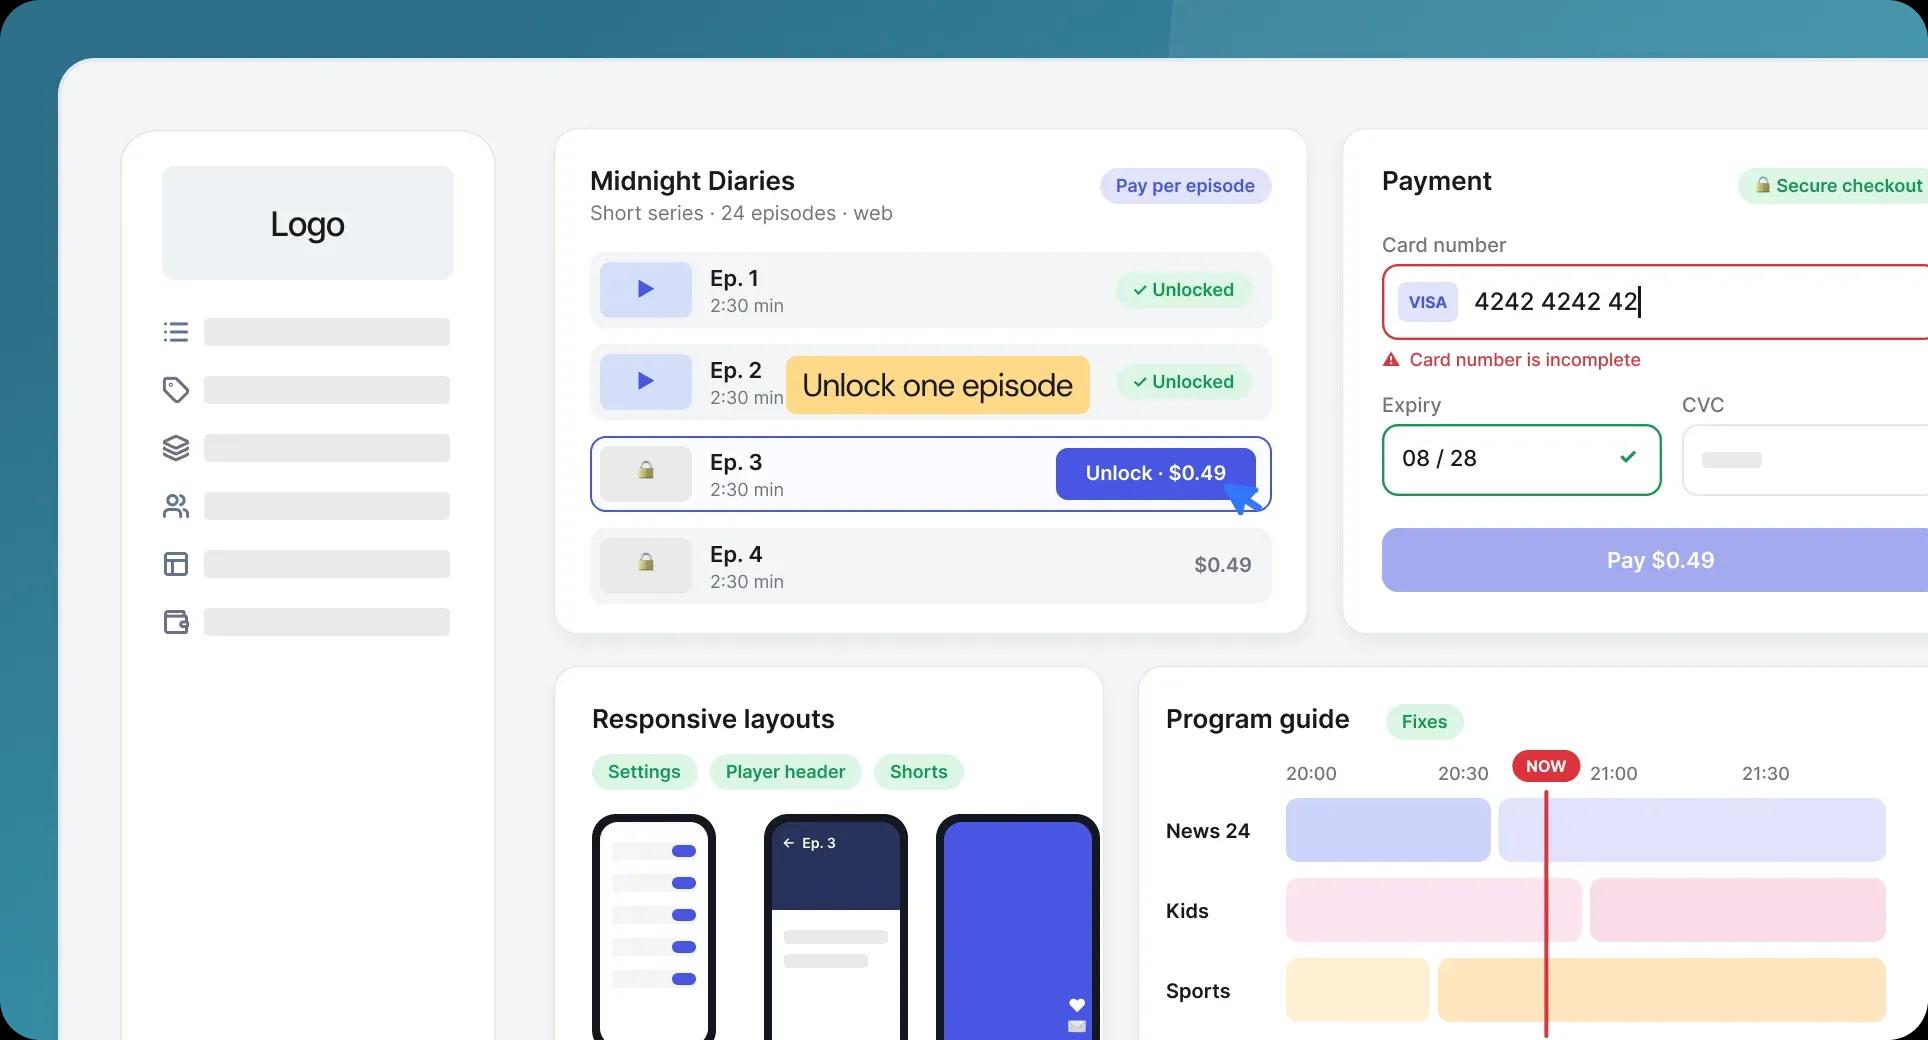This screenshot has height=1040, width=1928.
Task: Click the Unlocked badge on Ep. 1
Action: coord(1183,290)
